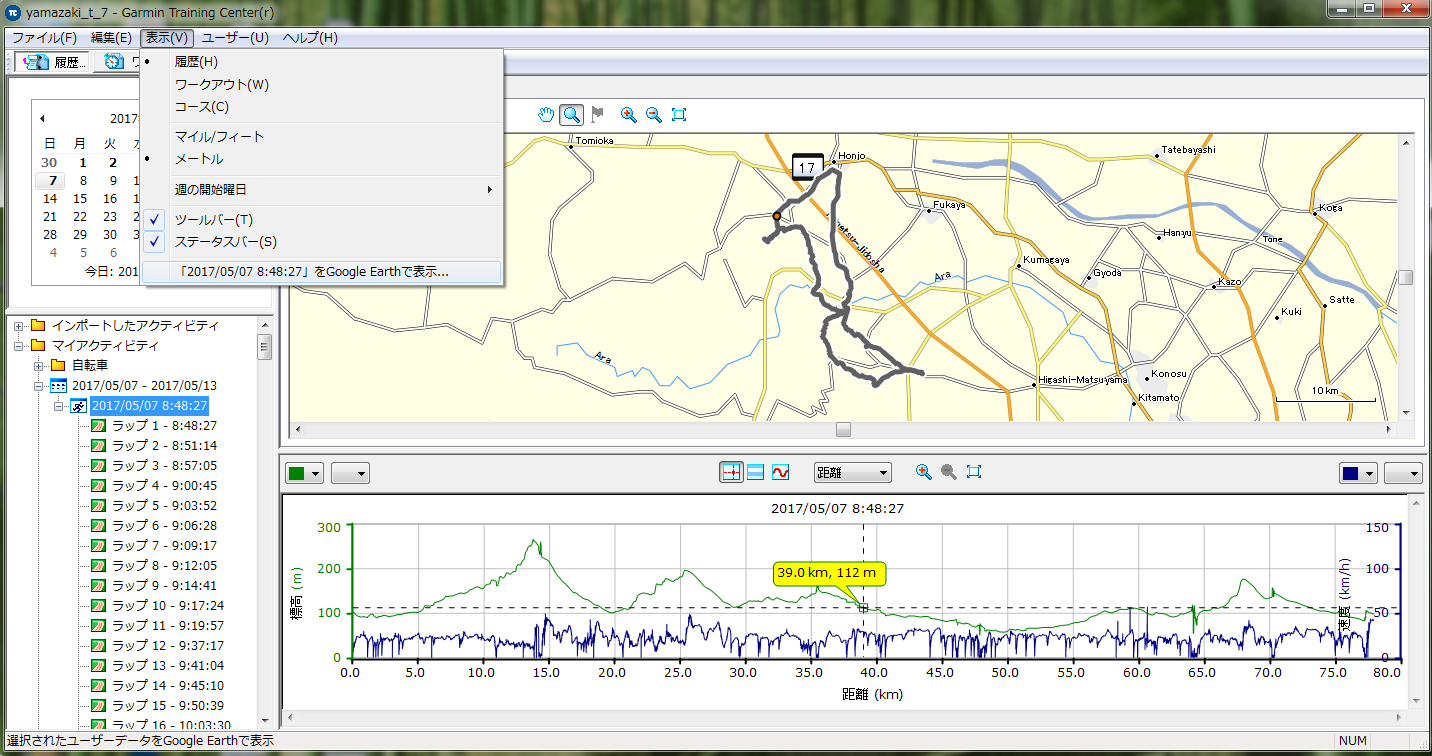The width and height of the screenshot is (1432, 756).
Task: Select ラップ 13 - 9:41:04
Action: [x=168, y=666]
